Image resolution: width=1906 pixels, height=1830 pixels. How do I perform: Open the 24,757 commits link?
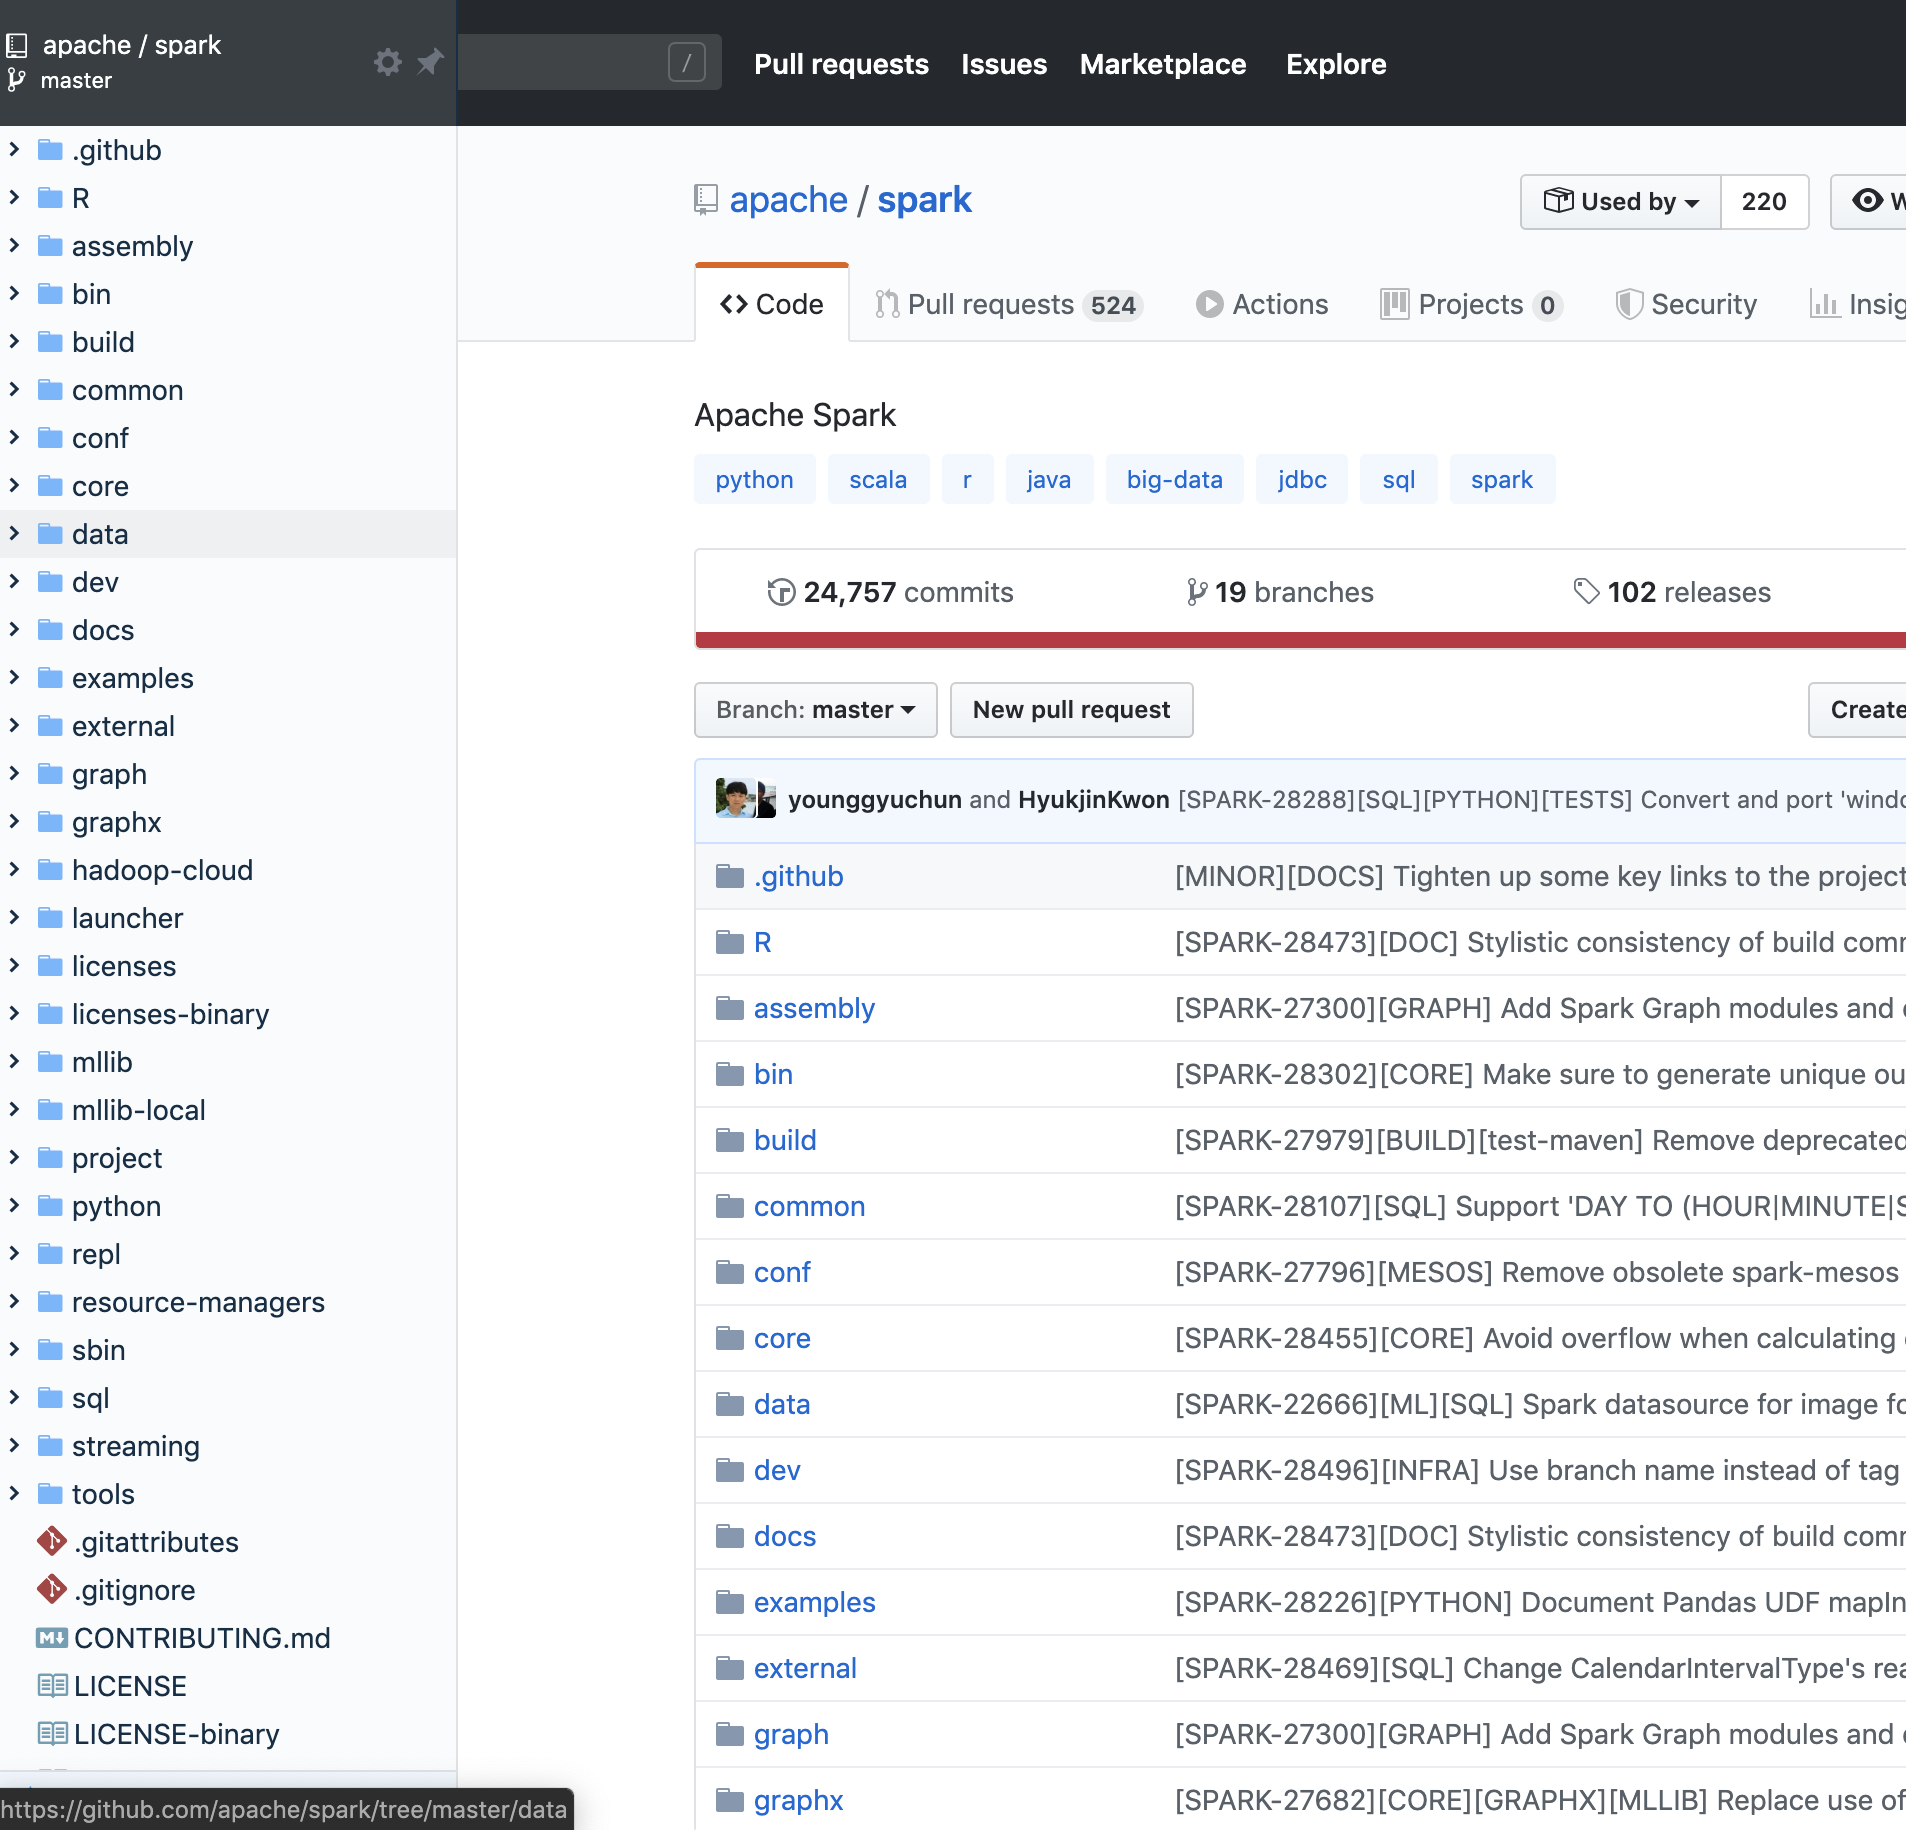pos(890,592)
